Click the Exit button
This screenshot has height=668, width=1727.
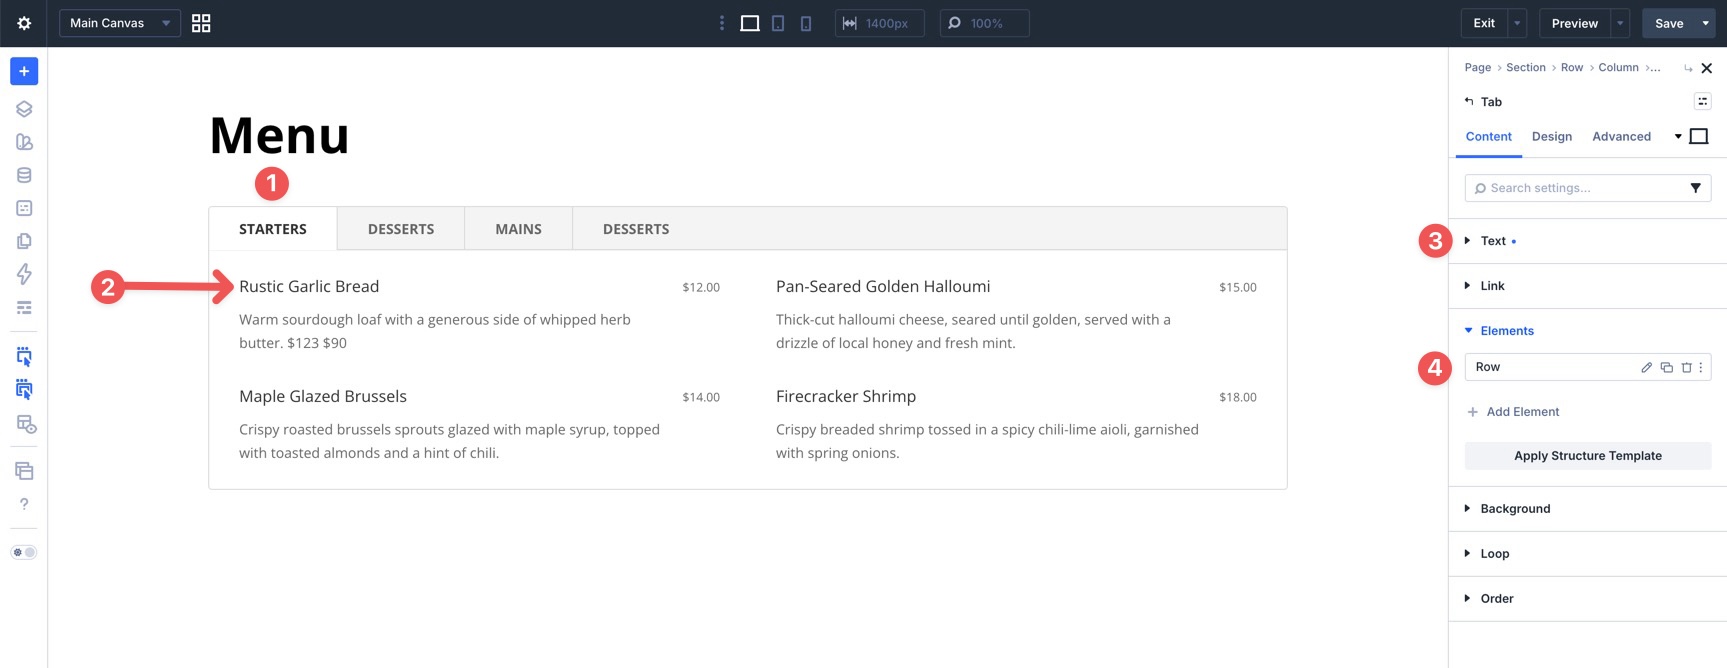pos(1484,23)
